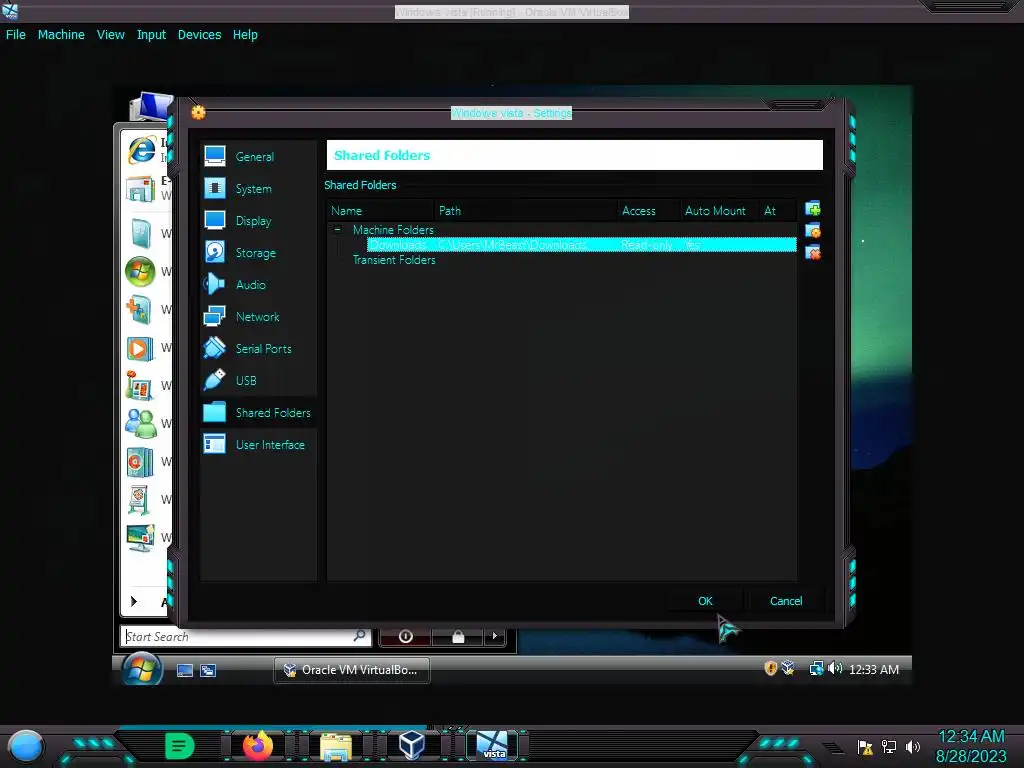The height and width of the screenshot is (768, 1024).
Task: Switch to the Vista VM taskbar button
Action: coord(492,746)
